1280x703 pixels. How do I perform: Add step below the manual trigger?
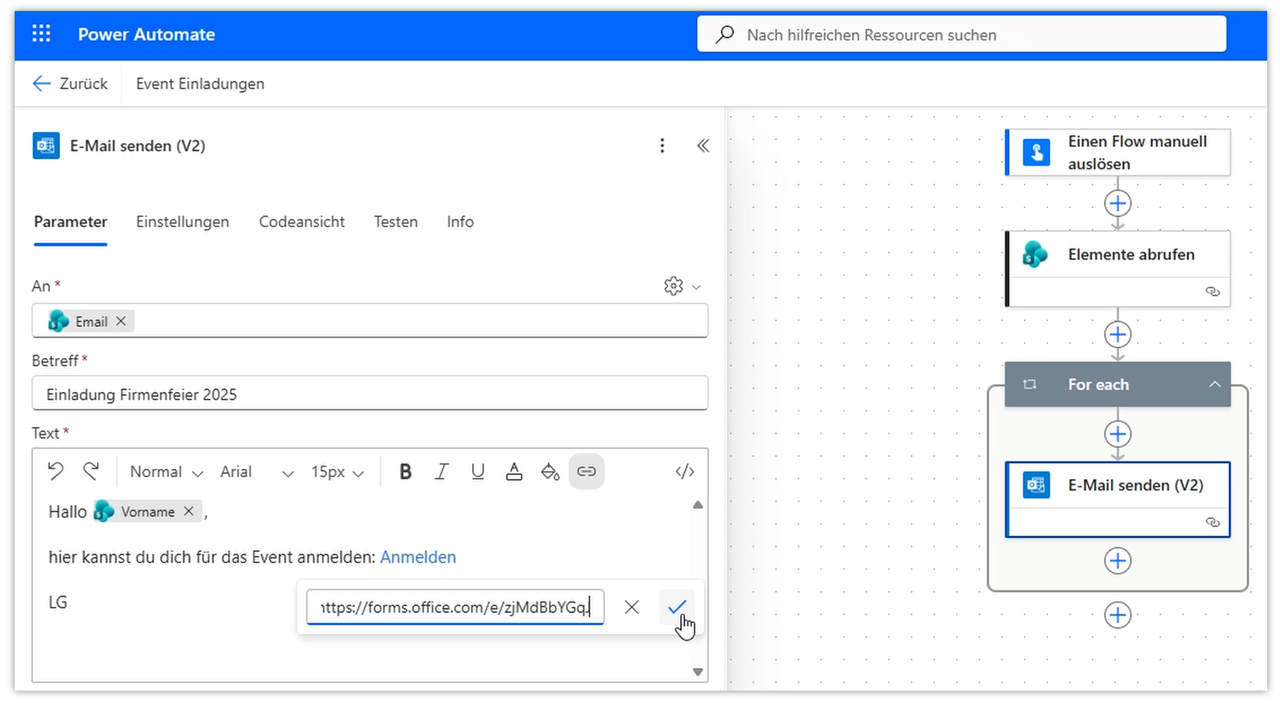click(1117, 203)
